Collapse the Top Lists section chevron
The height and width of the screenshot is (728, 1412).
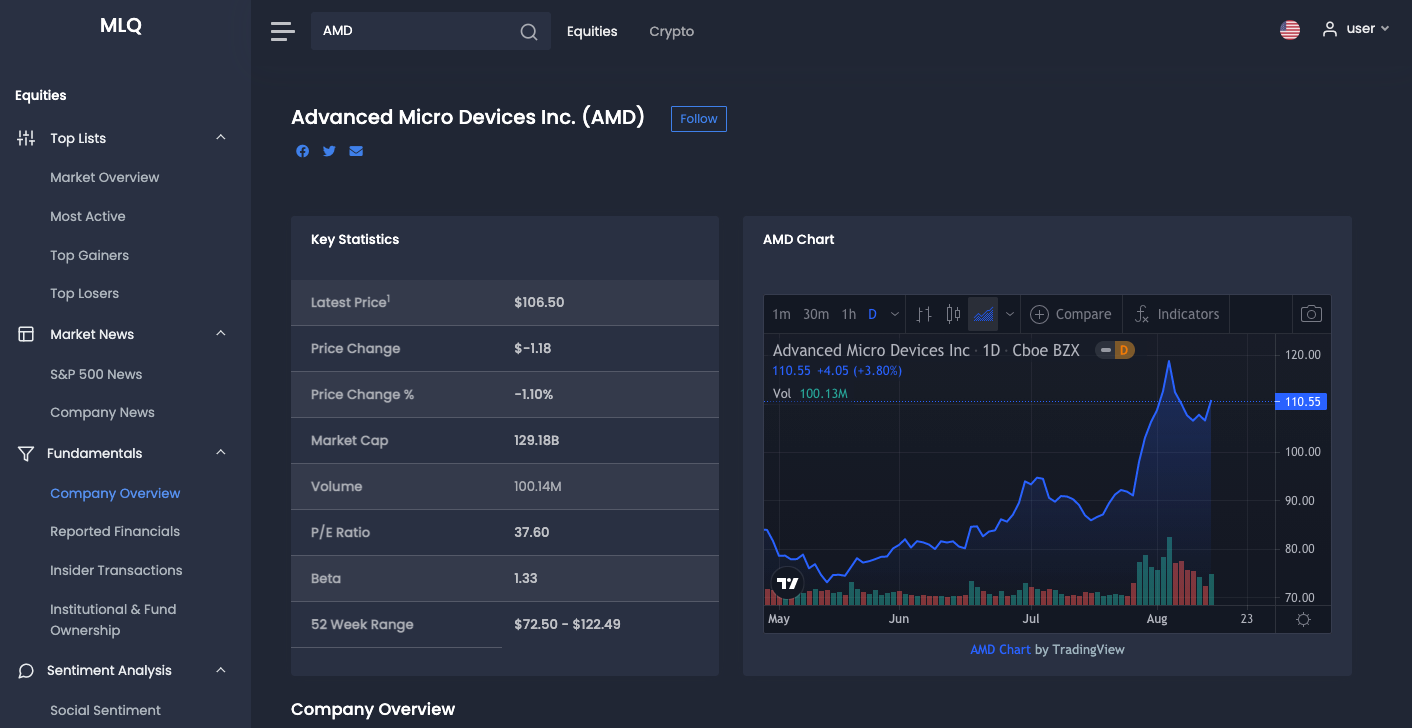(x=221, y=138)
